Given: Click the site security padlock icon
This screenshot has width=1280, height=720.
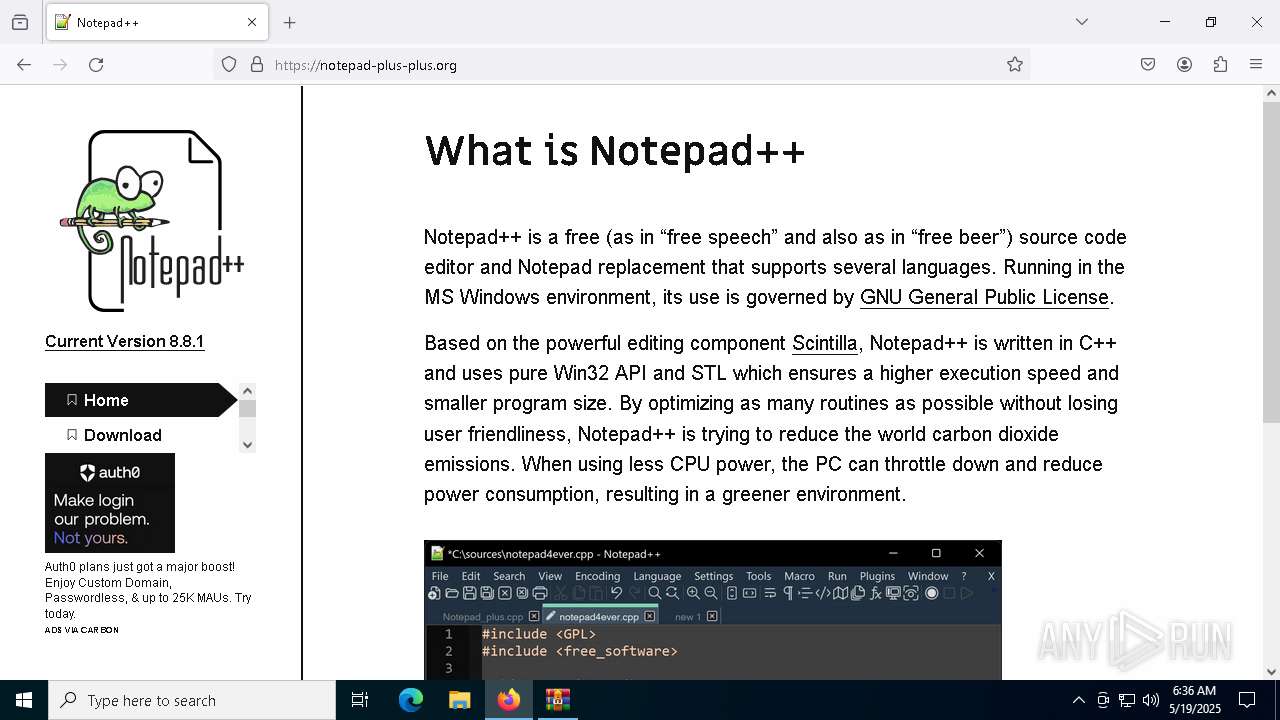Looking at the screenshot, I should (x=257, y=64).
